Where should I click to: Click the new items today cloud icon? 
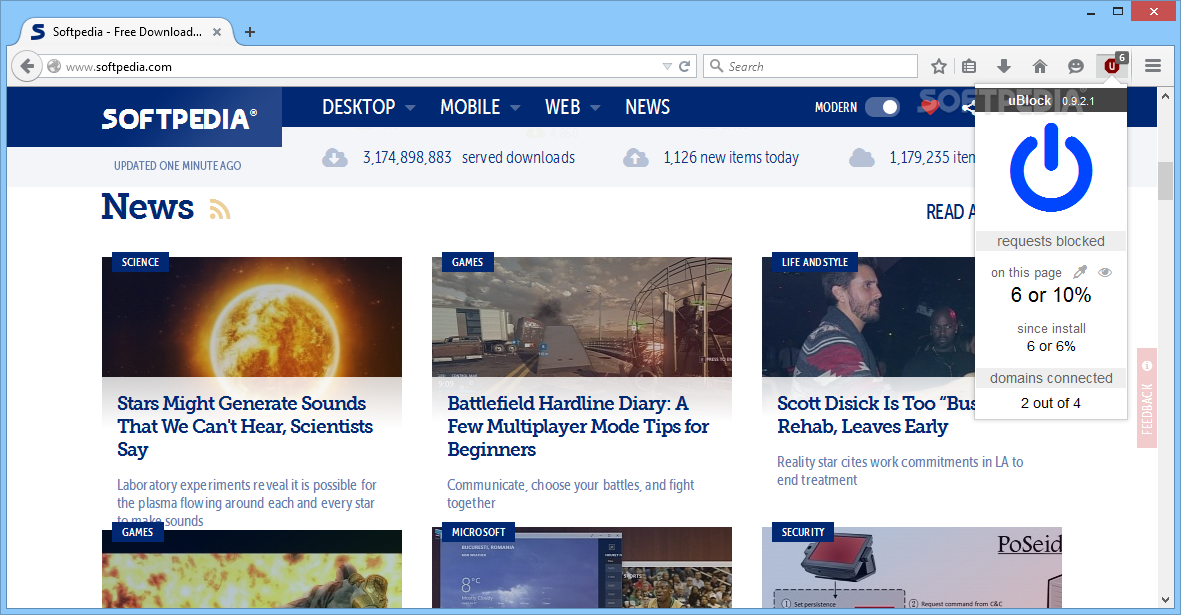coord(636,157)
